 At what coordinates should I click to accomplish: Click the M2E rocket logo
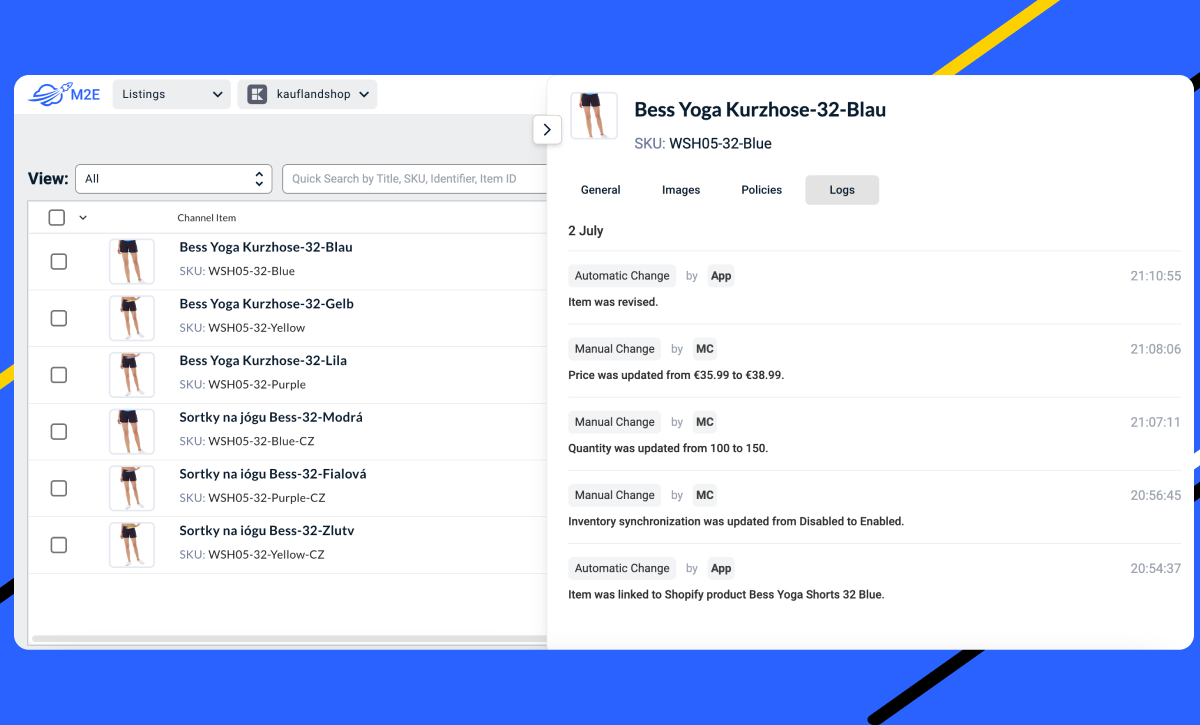pyautogui.click(x=64, y=94)
